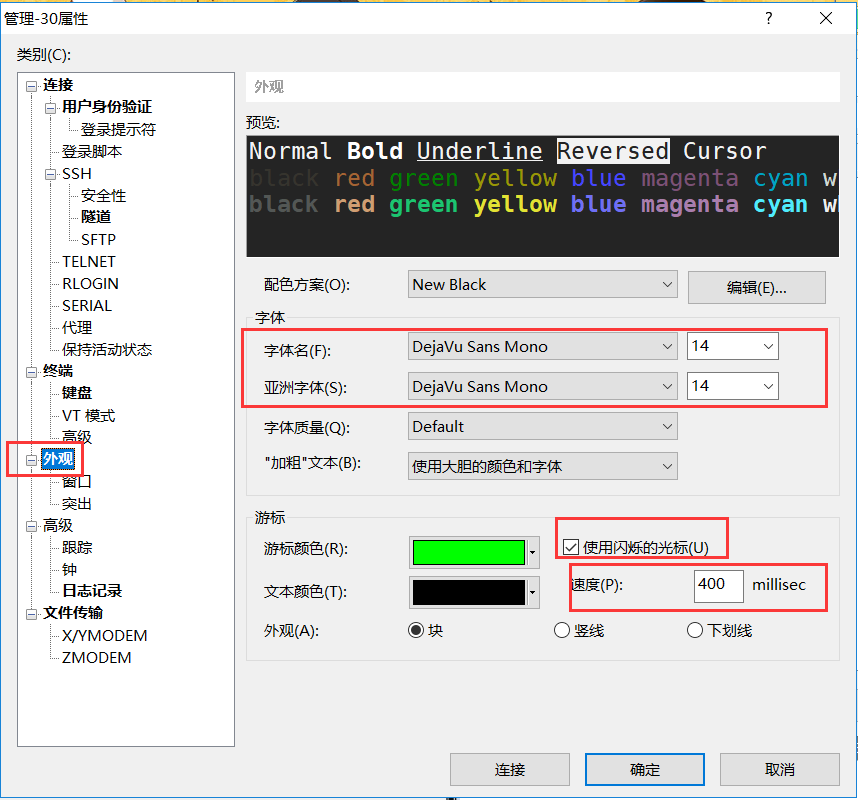Viewport: 858px width, 800px height.
Task: Click the 连接 button at bottom
Action: coord(509,769)
